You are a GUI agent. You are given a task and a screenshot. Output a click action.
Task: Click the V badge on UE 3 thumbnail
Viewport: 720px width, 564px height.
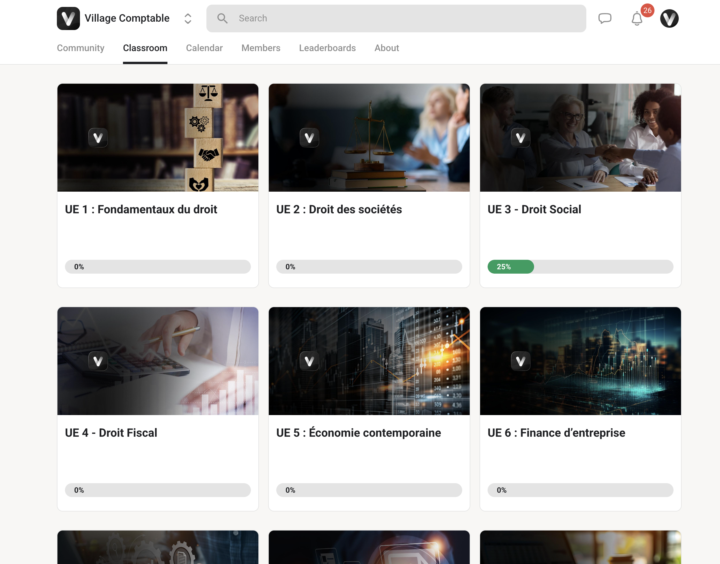[x=520, y=138]
